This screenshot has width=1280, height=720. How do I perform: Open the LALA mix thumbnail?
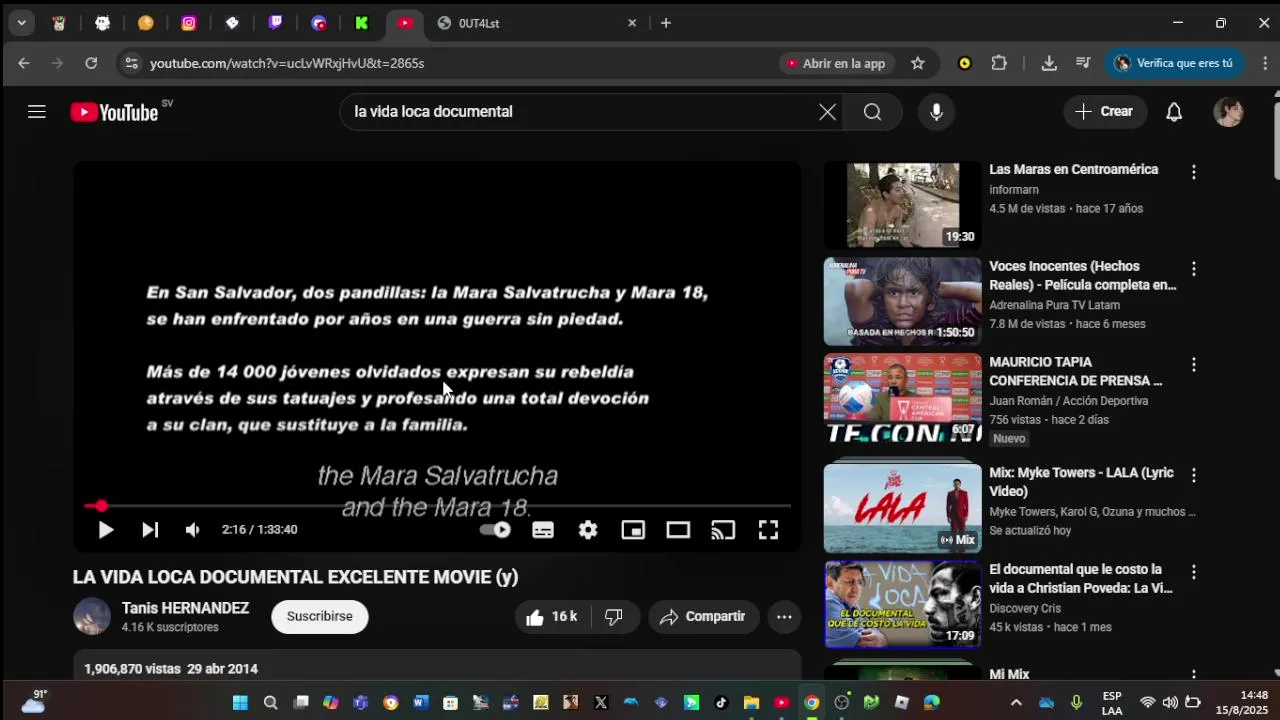[903, 508]
